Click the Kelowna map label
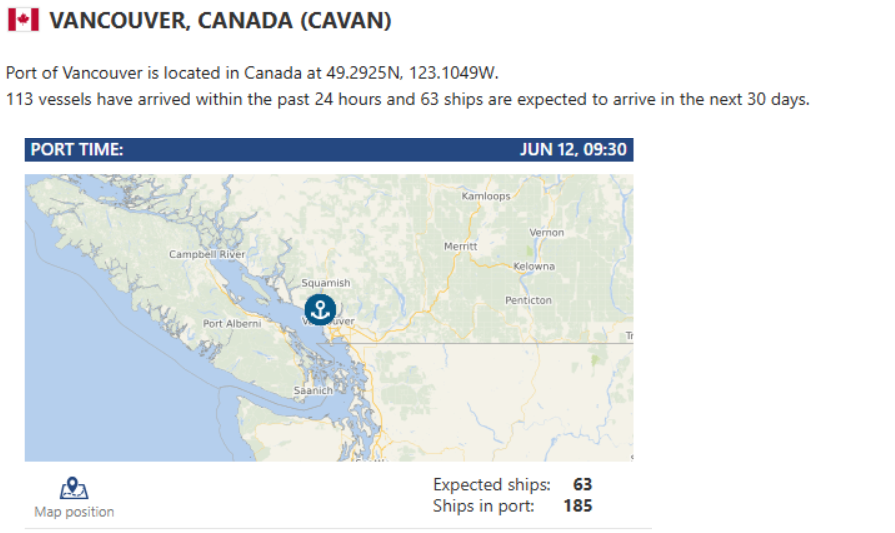 click(534, 266)
